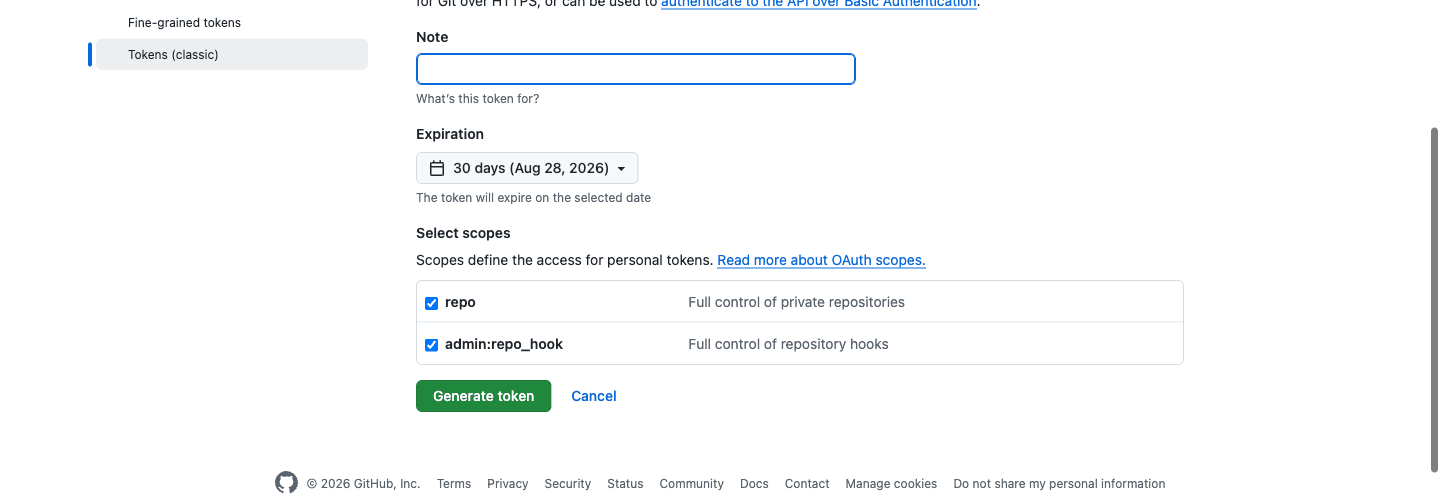Image resolution: width=1440 pixels, height=500 pixels.
Task: Select Tokens (classic) in sidebar
Action: (232, 54)
